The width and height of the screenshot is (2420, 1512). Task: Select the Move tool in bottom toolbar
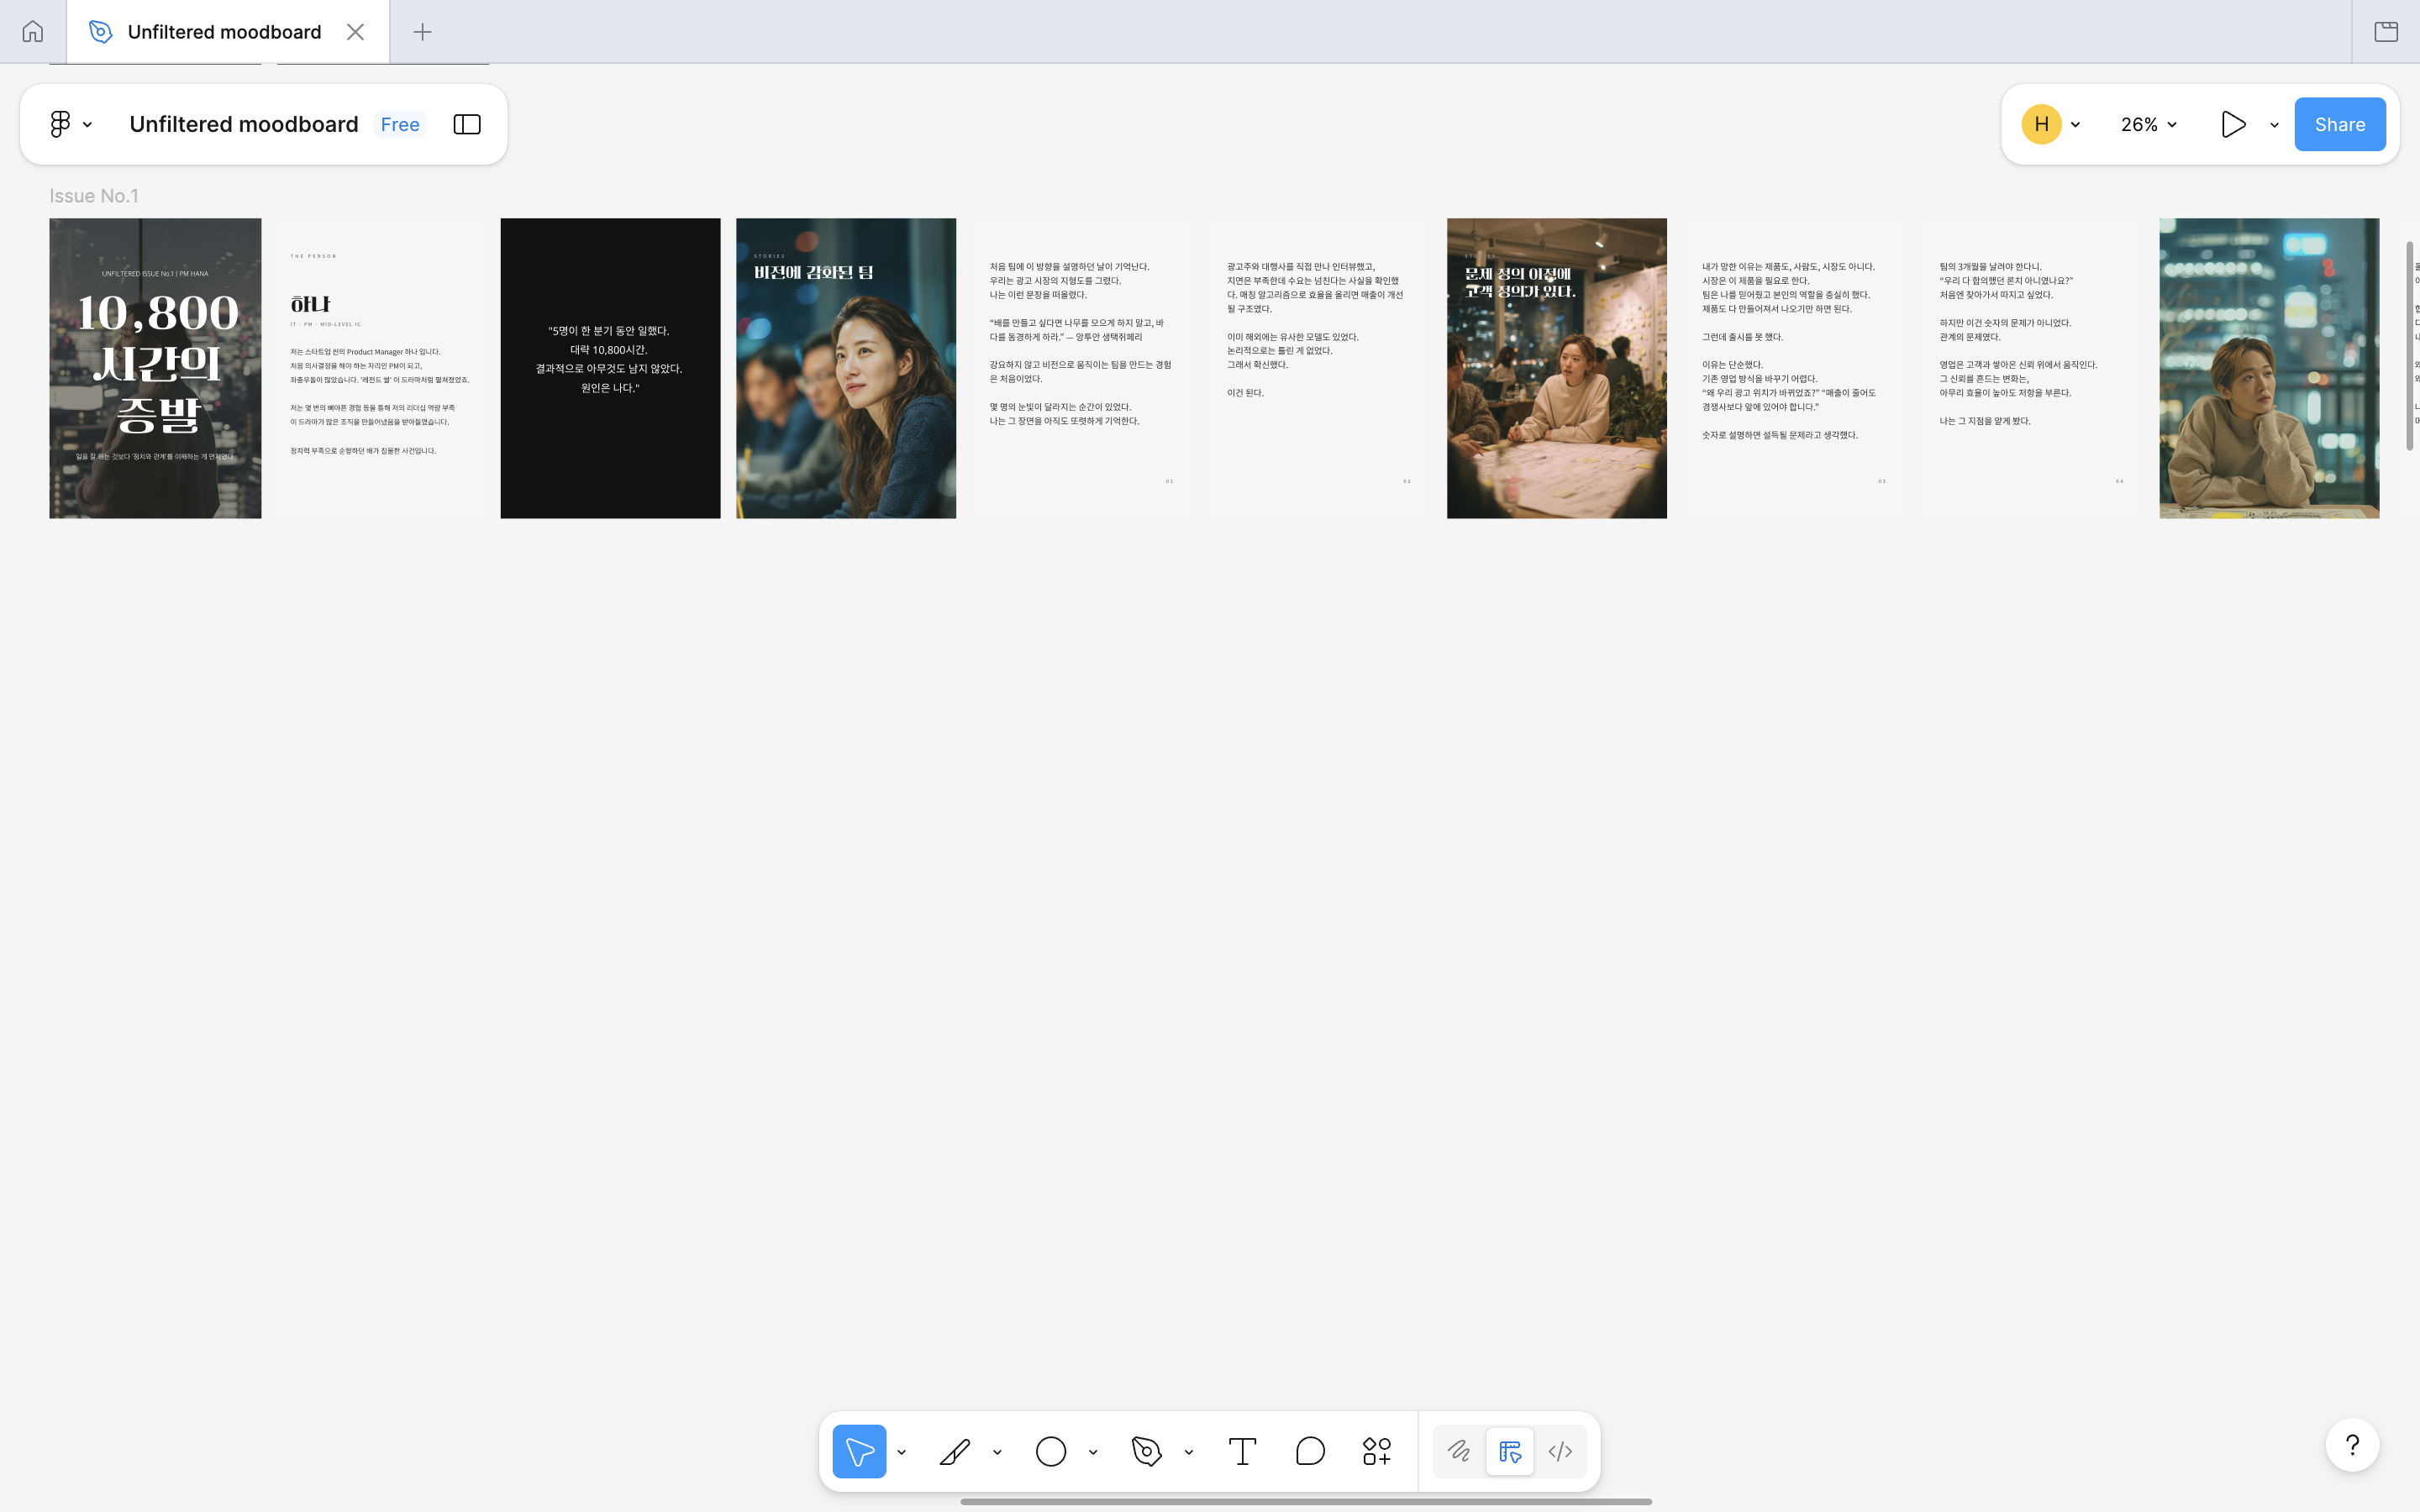[858, 1451]
